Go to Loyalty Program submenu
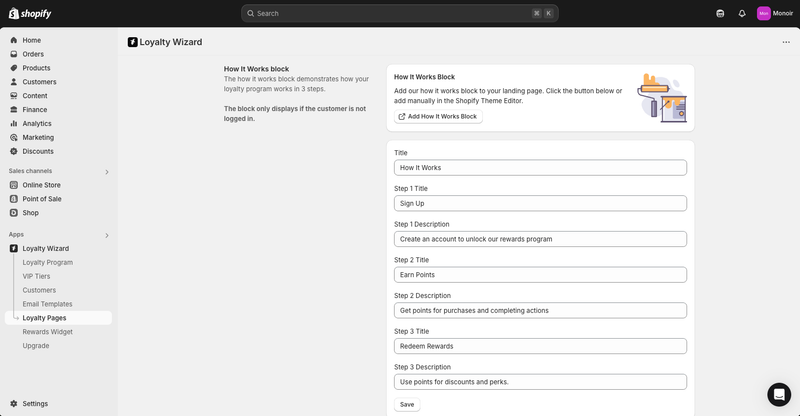The height and width of the screenshot is (416, 800). (x=47, y=262)
